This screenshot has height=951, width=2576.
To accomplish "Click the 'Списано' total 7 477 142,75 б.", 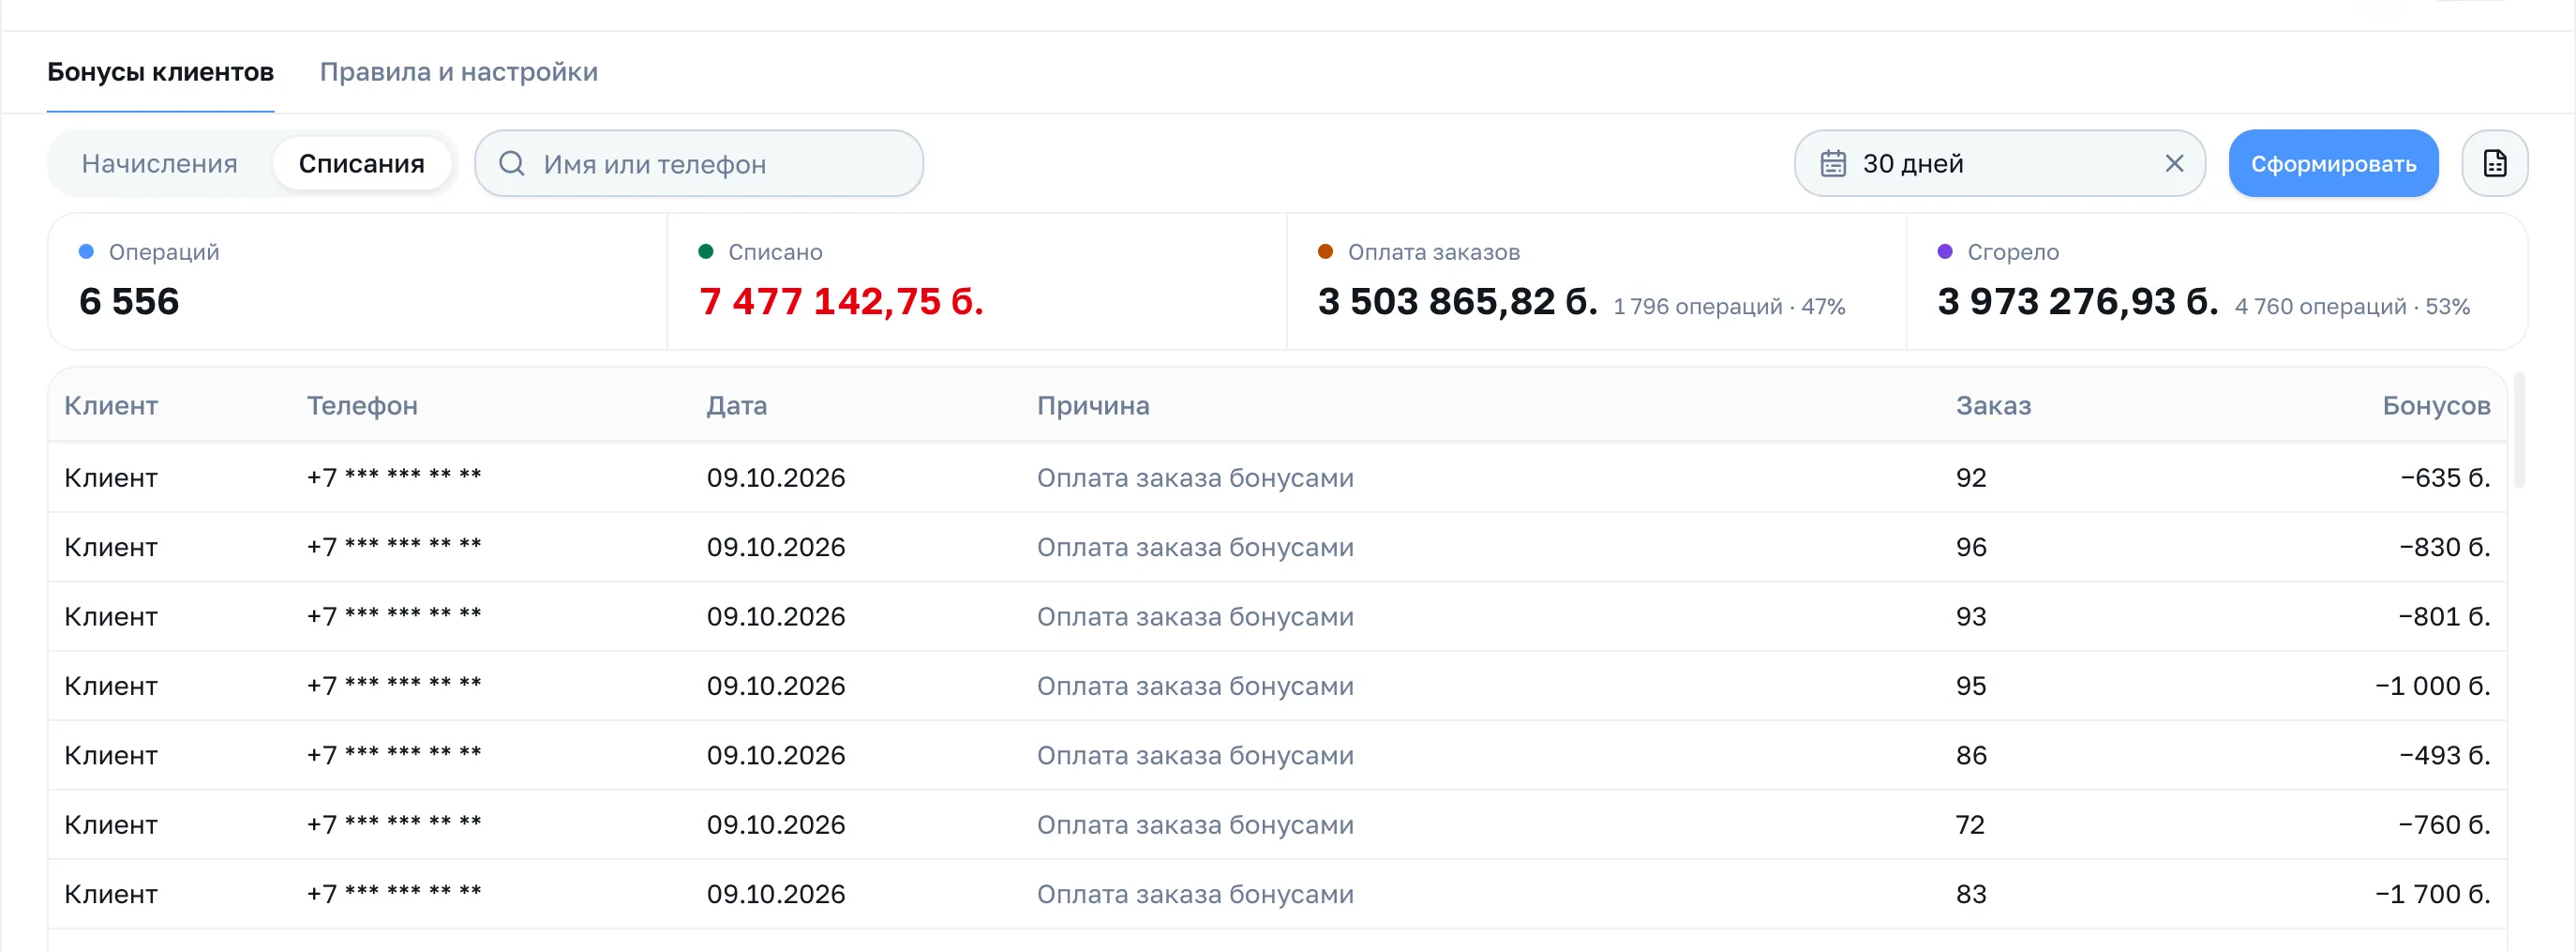I will click(x=841, y=301).
